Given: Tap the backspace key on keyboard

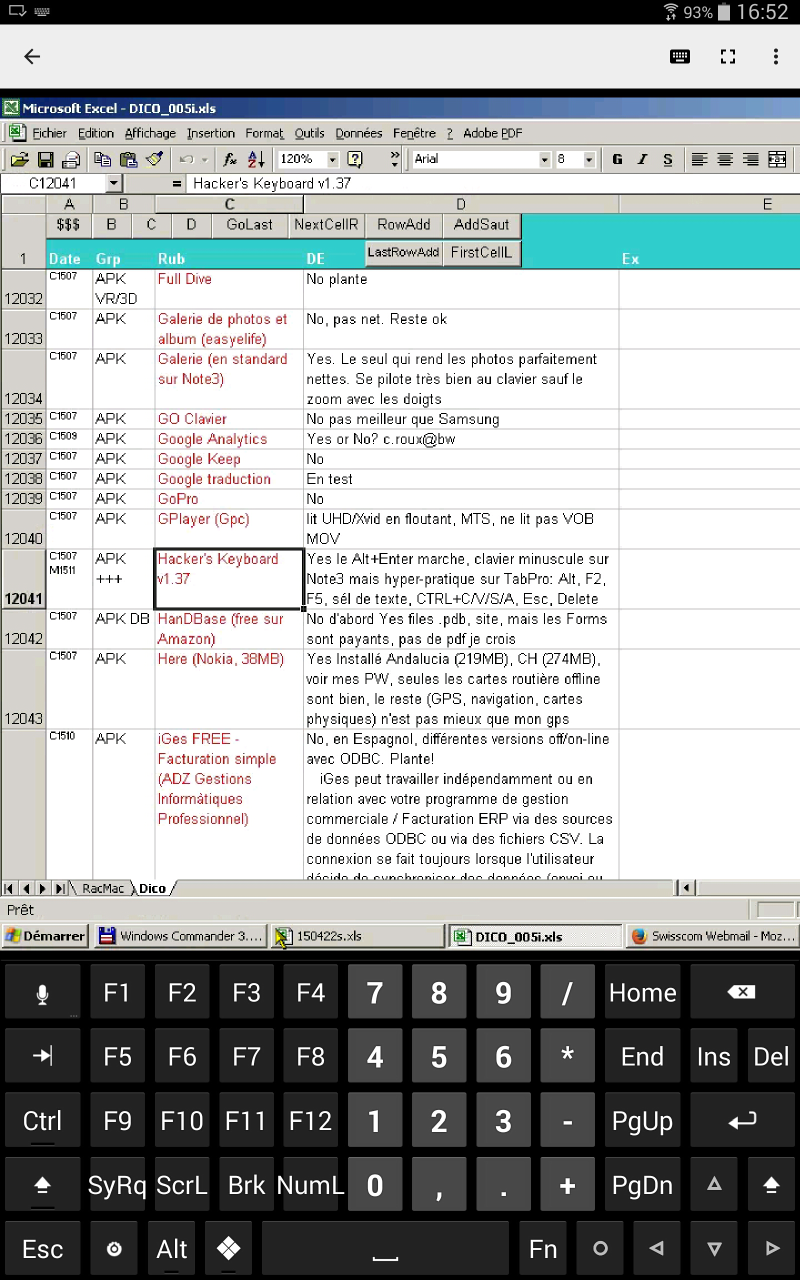Looking at the screenshot, I should 741,993.
